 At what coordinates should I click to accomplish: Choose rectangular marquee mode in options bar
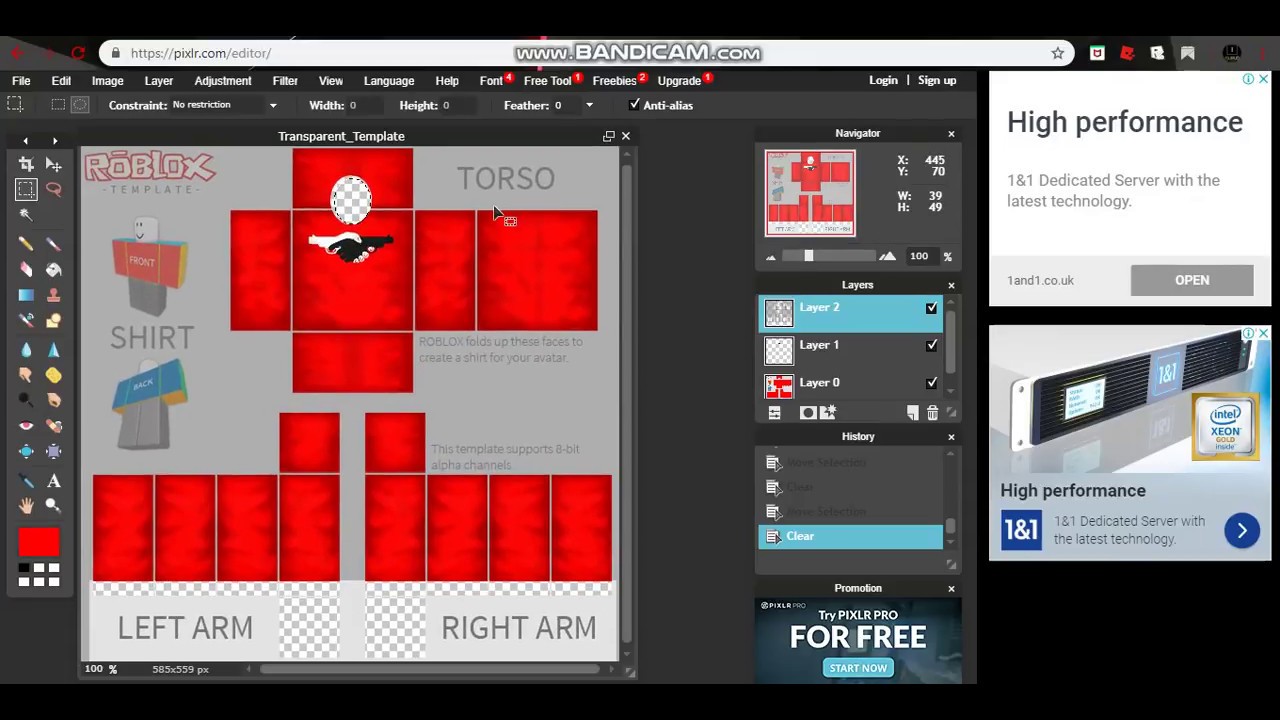point(58,105)
